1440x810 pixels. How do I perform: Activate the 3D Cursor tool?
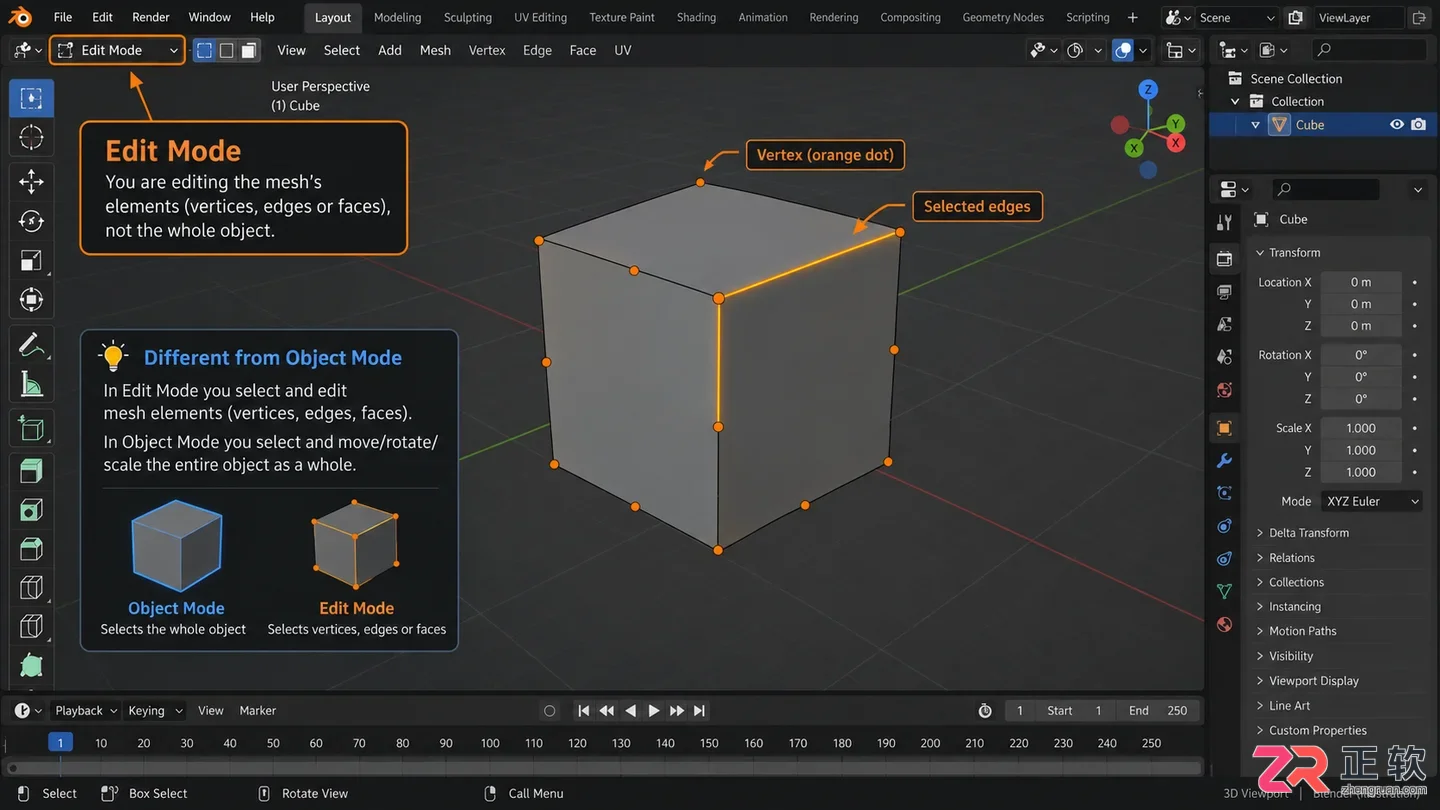click(31, 138)
